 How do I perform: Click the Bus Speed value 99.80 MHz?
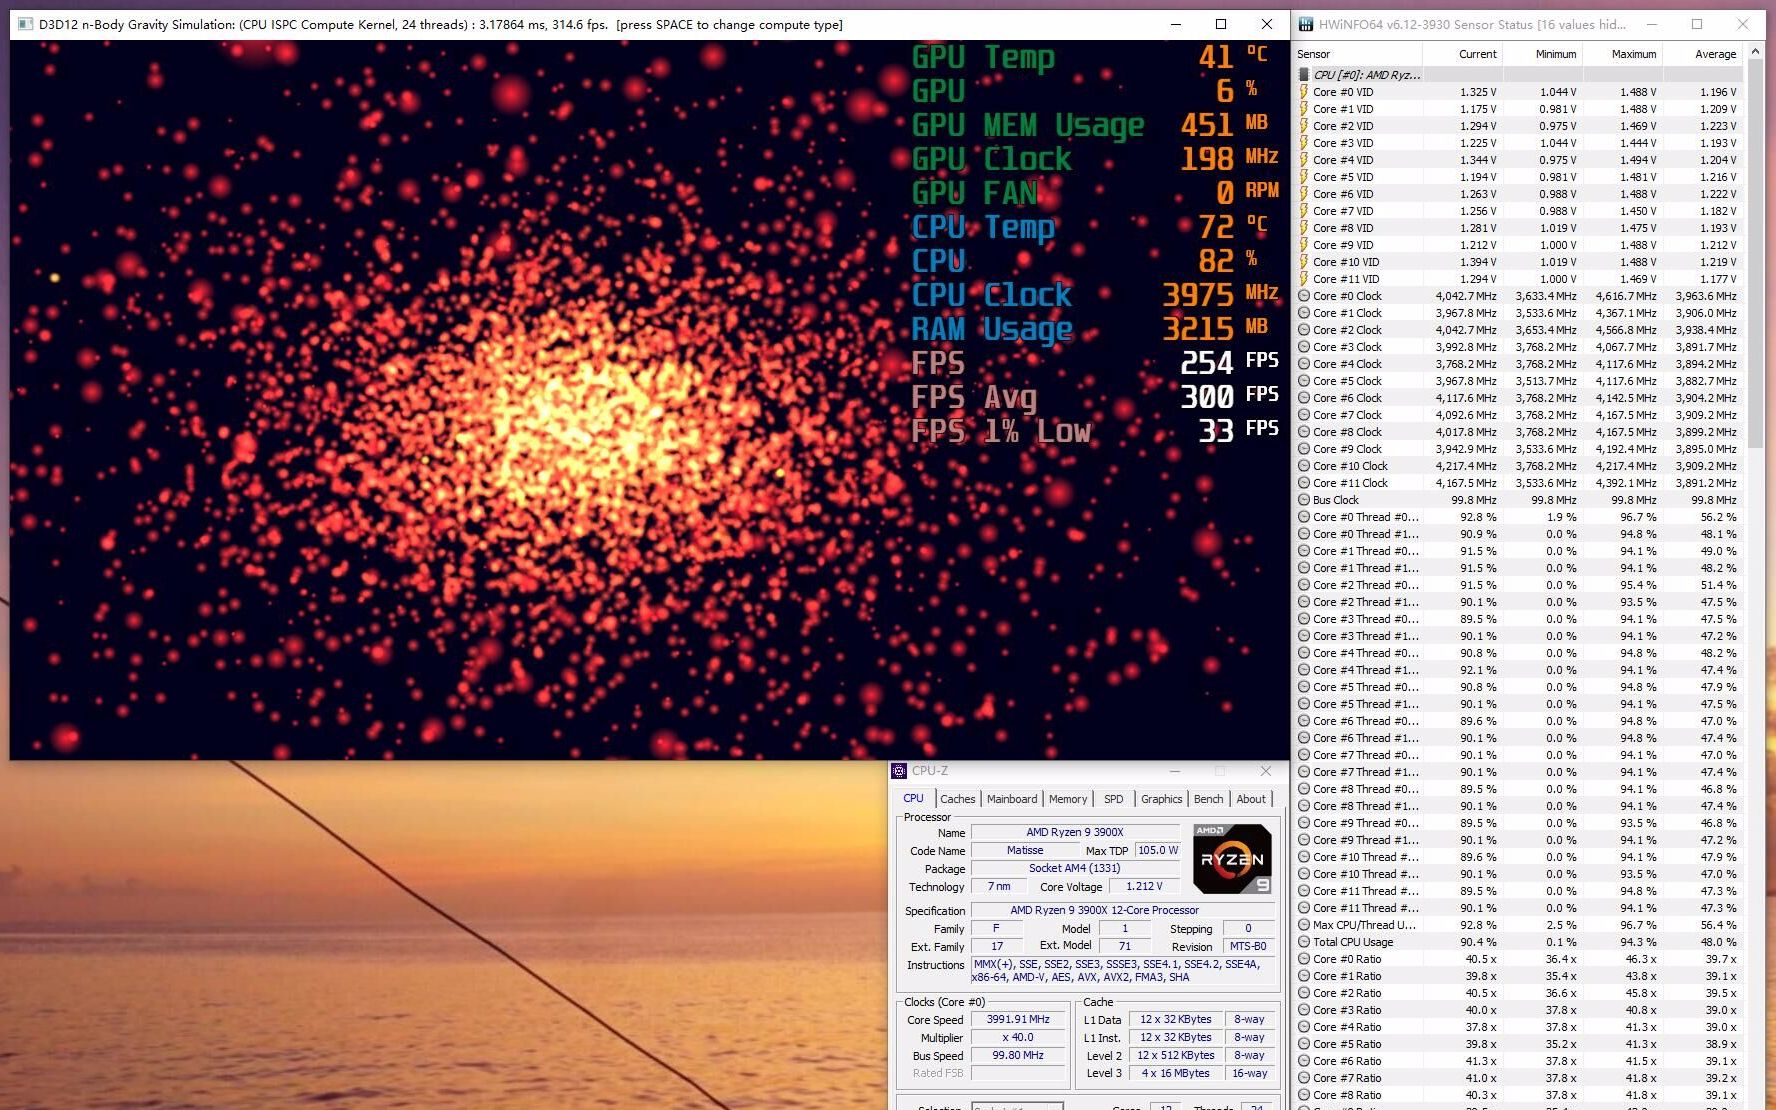coord(1018,1055)
